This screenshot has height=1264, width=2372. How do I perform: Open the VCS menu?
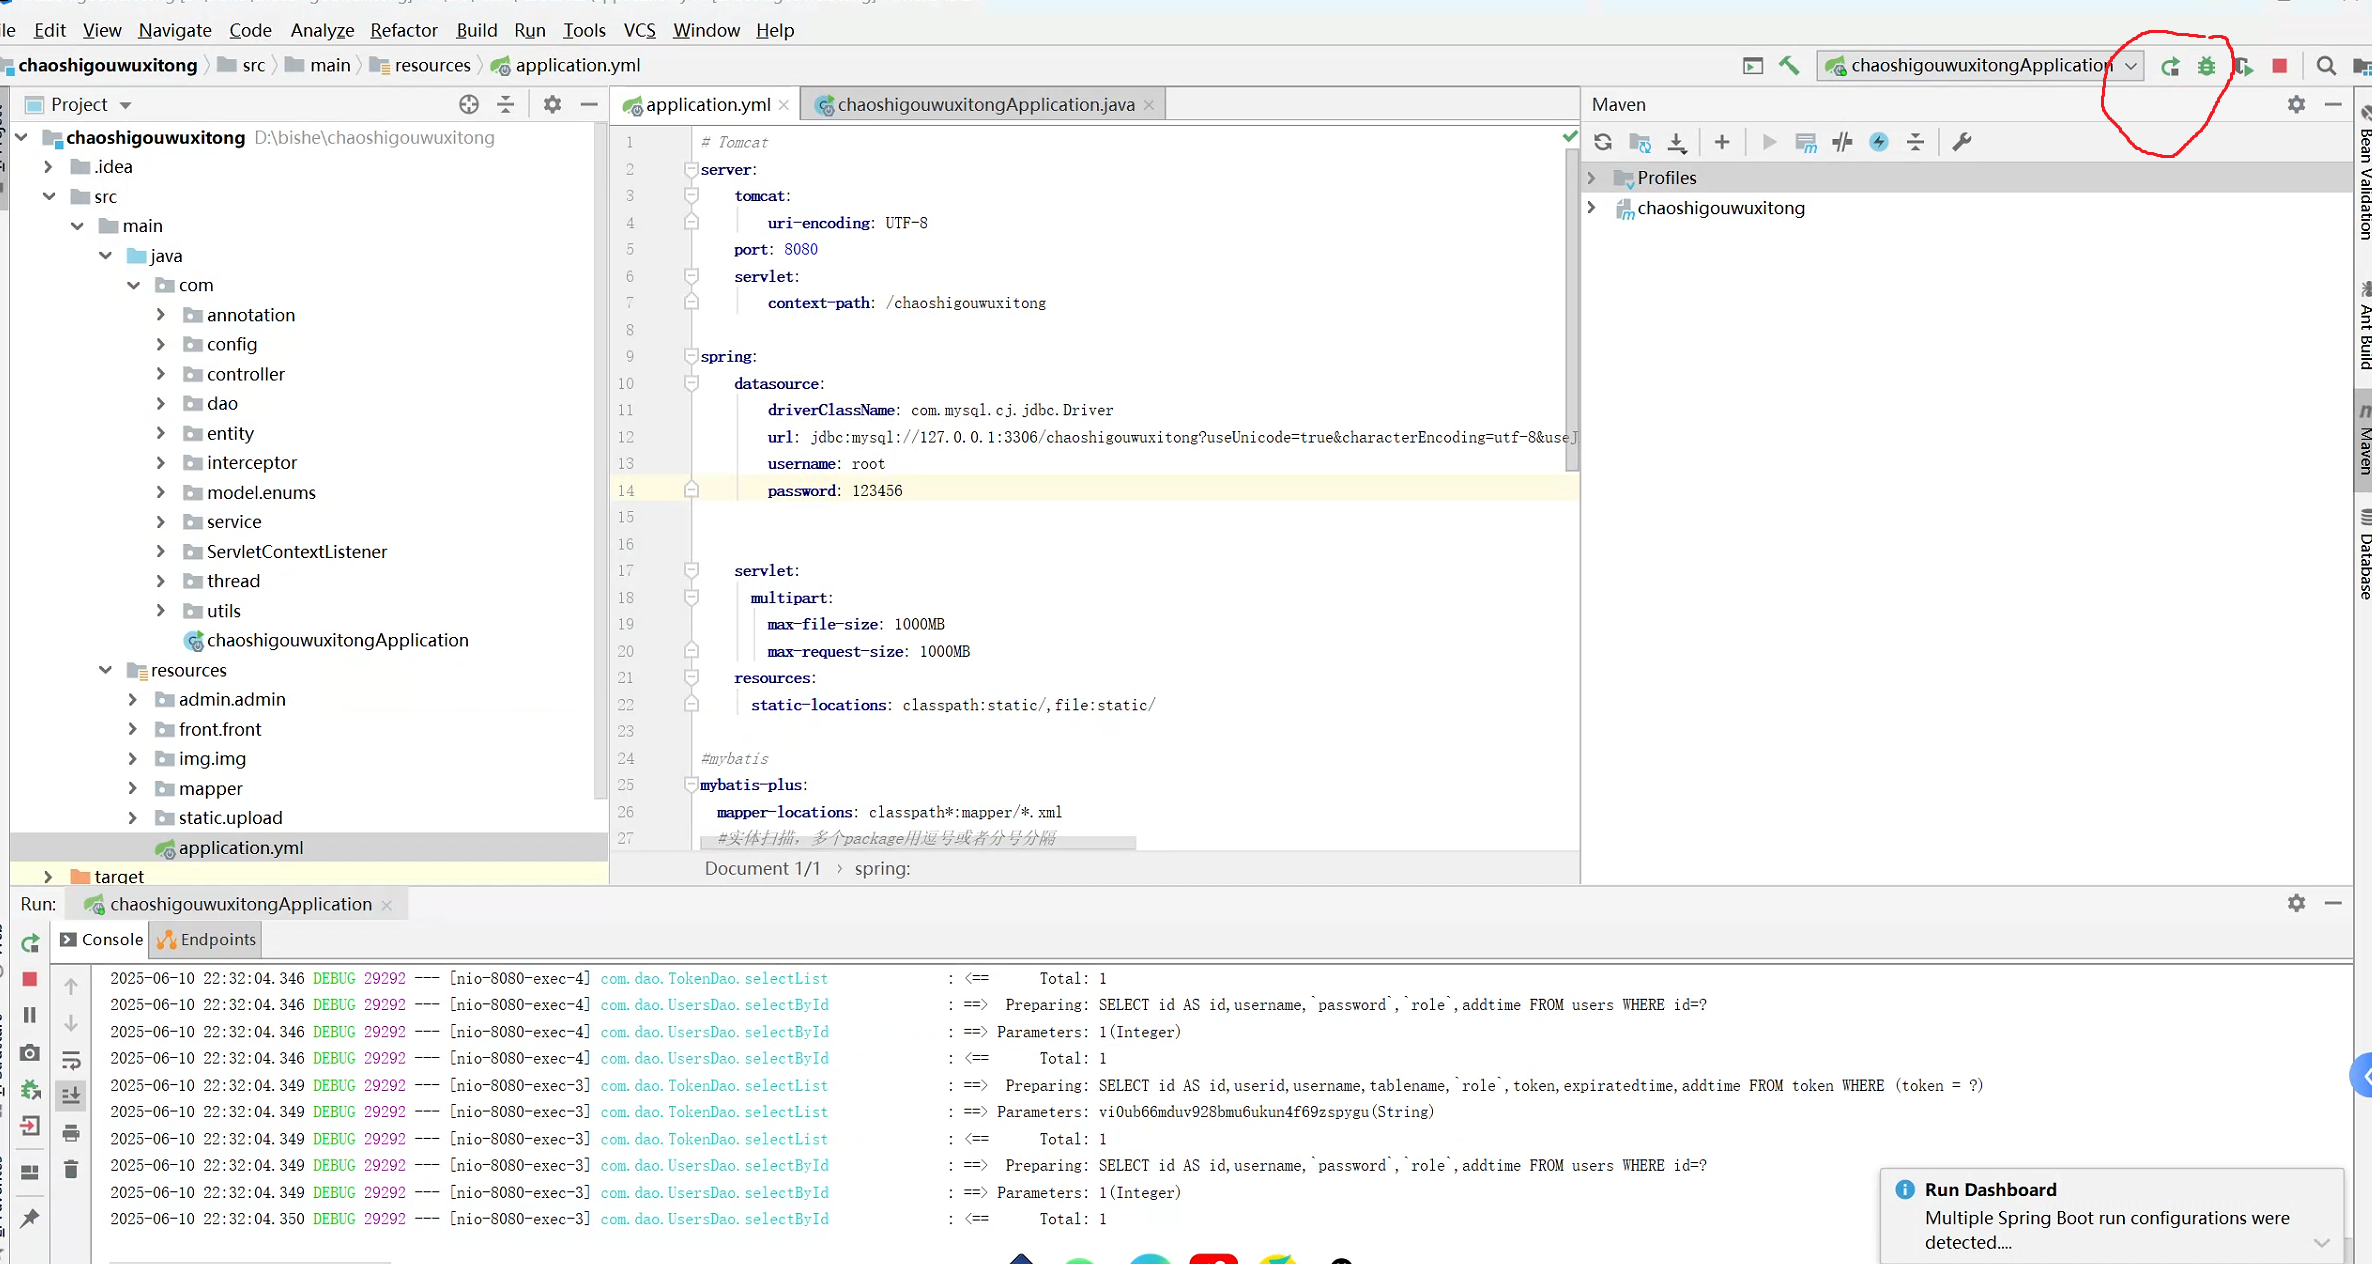(x=640, y=30)
